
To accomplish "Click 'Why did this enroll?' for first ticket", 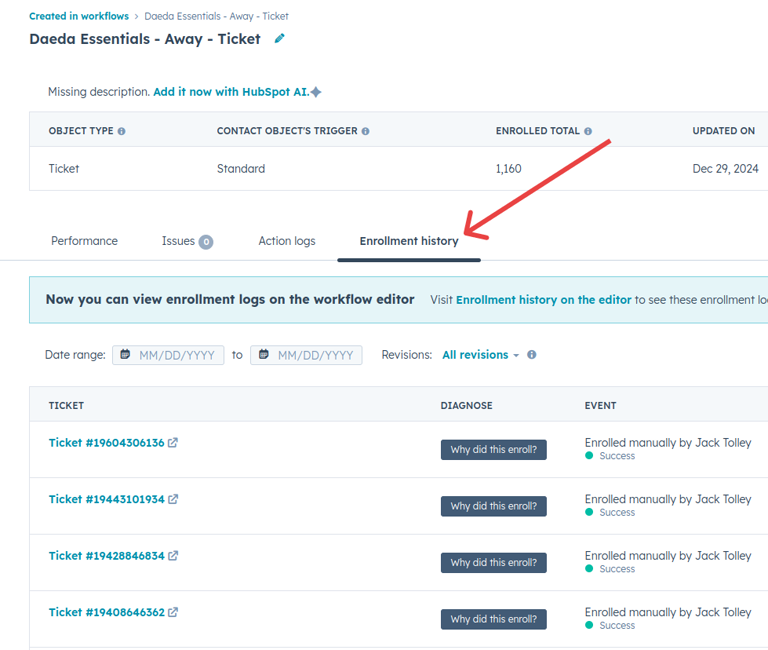I will (x=493, y=450).
